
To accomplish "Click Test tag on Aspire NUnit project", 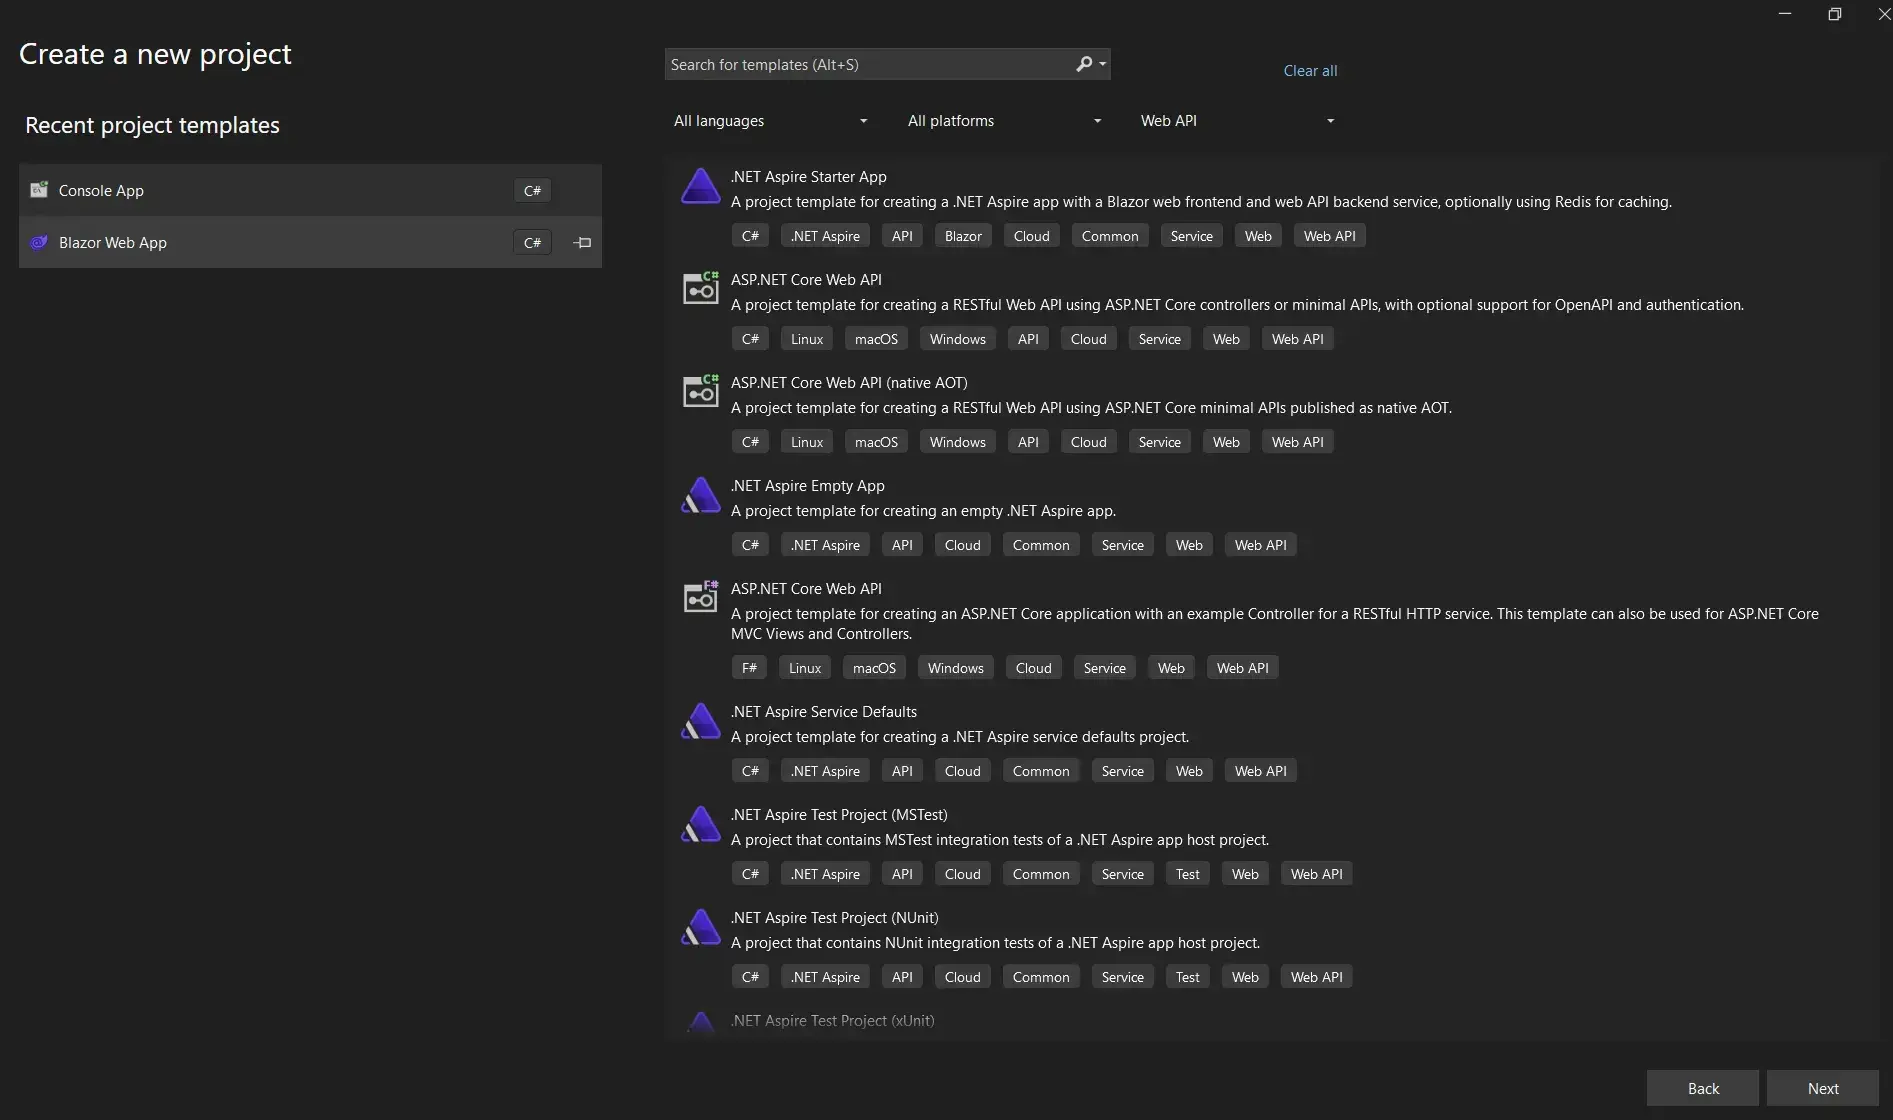I will coord(1187,977).
